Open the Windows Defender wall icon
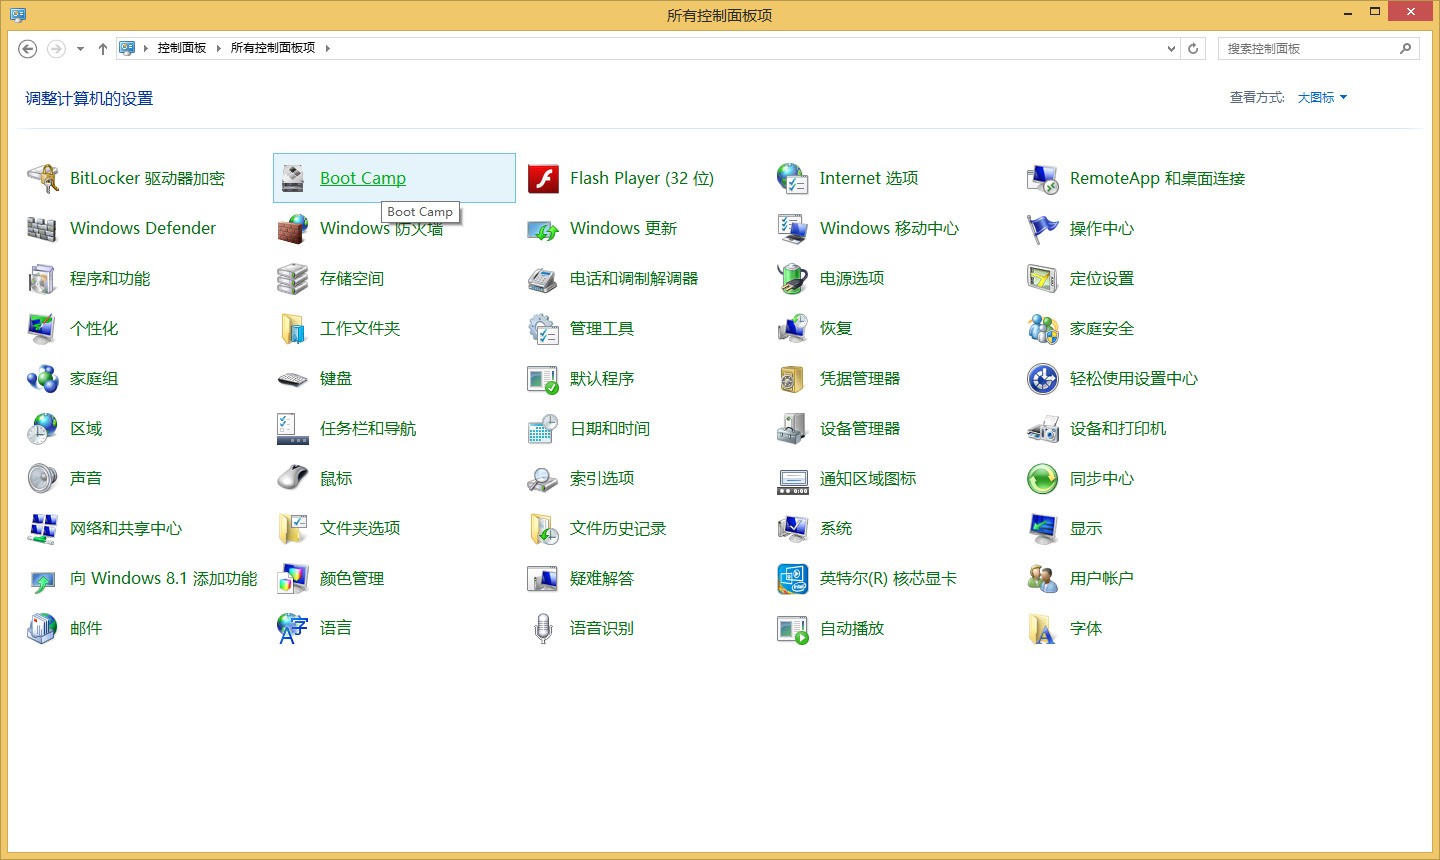Viewport: 1440px width, 860px height. 43,228
